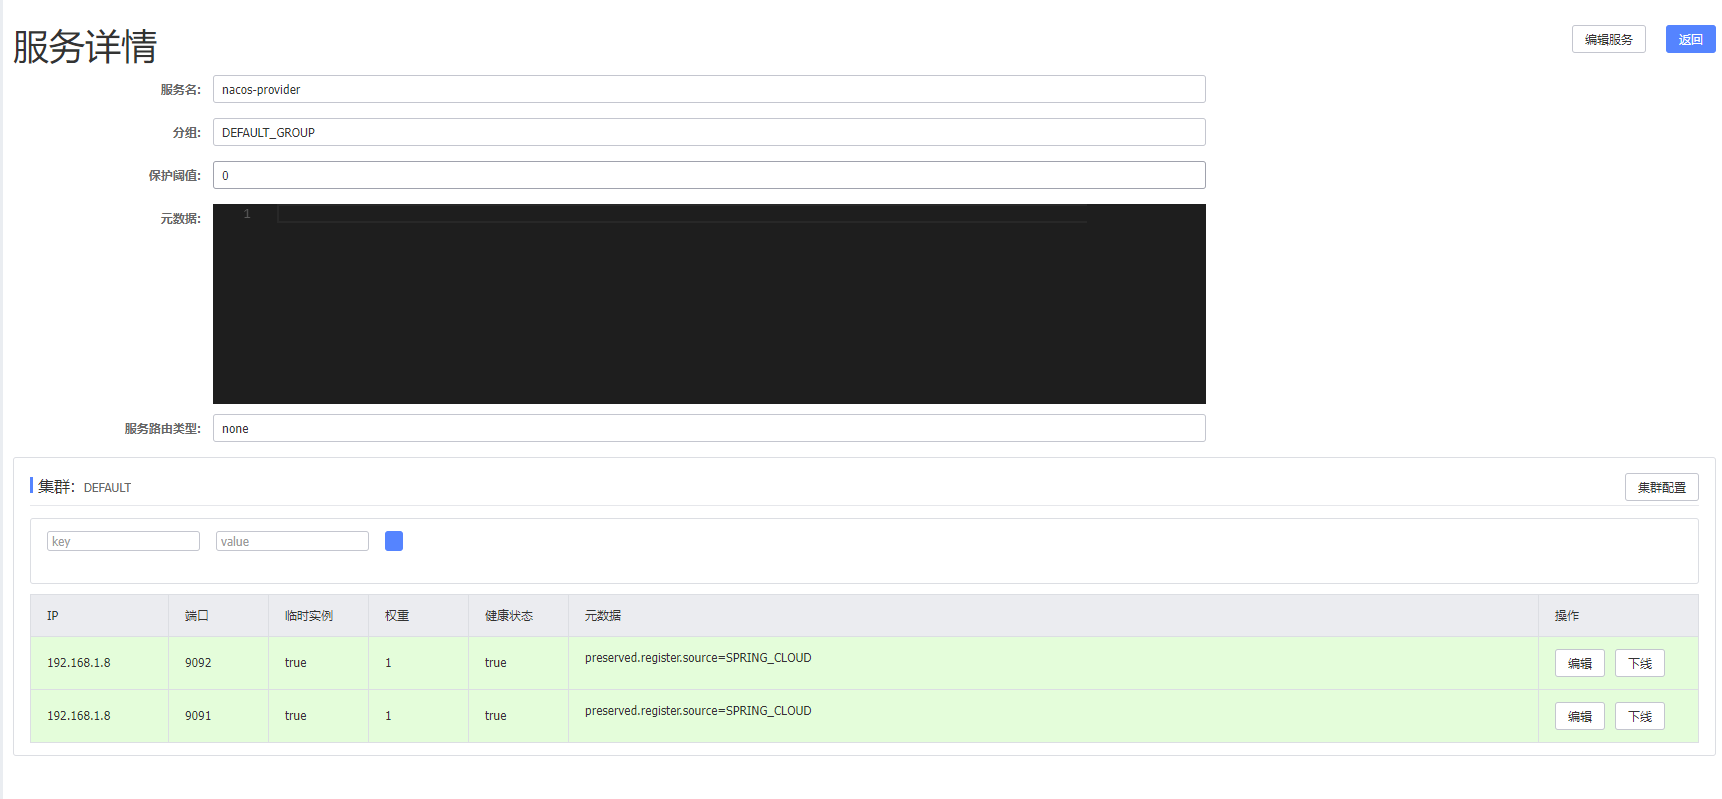Select IP 192.168.1.8 in port 9092 row
1722x799 pixels.
click(79, 663)
